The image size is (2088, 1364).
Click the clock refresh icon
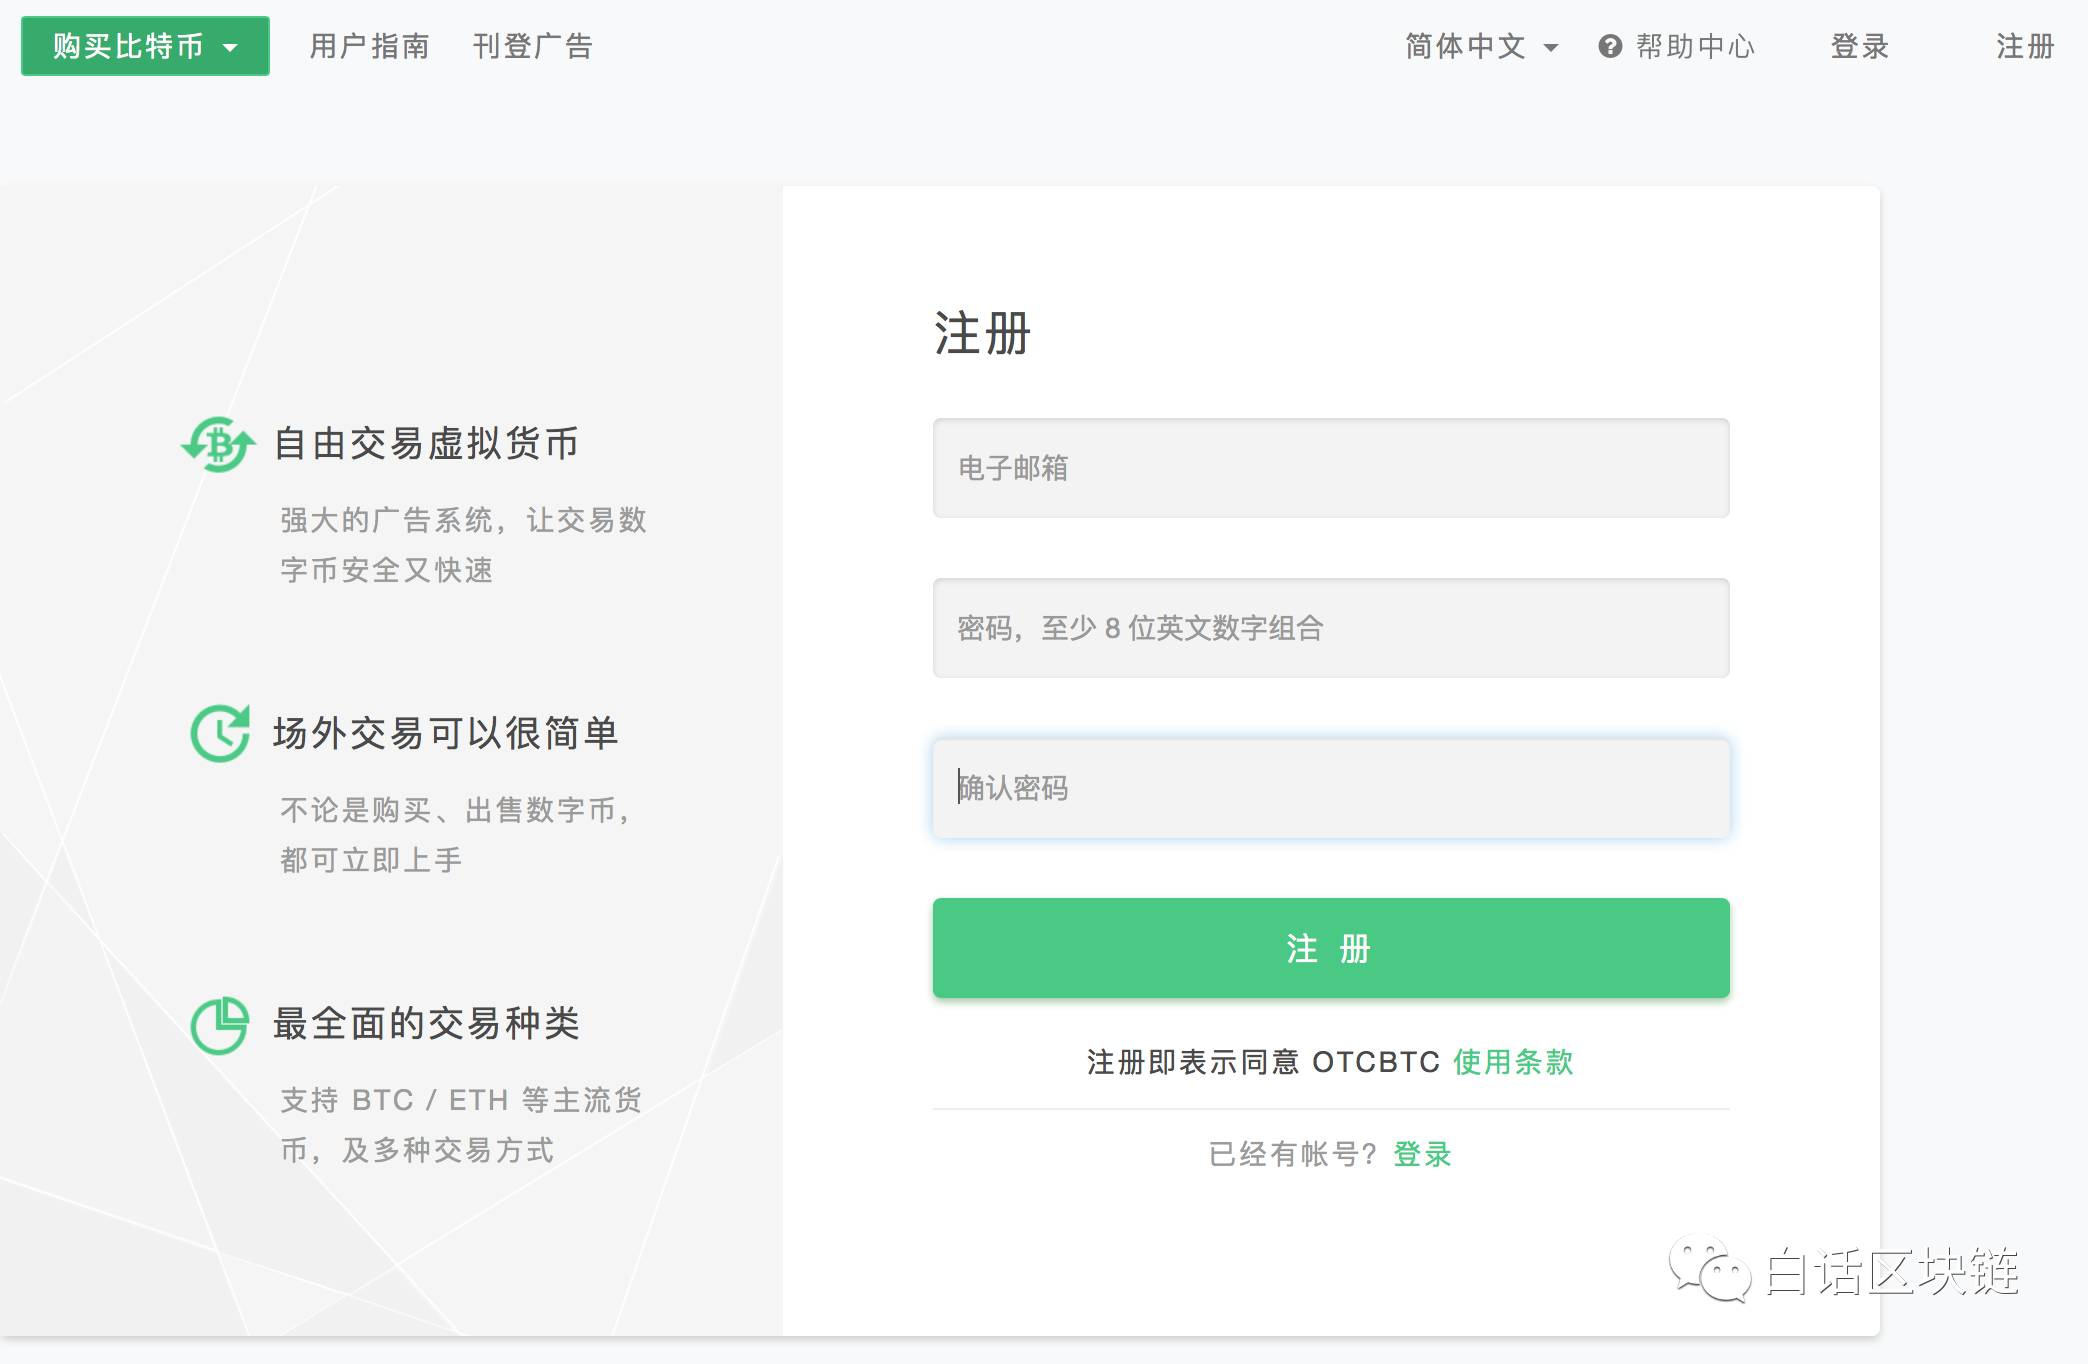[x=220, y=733]
